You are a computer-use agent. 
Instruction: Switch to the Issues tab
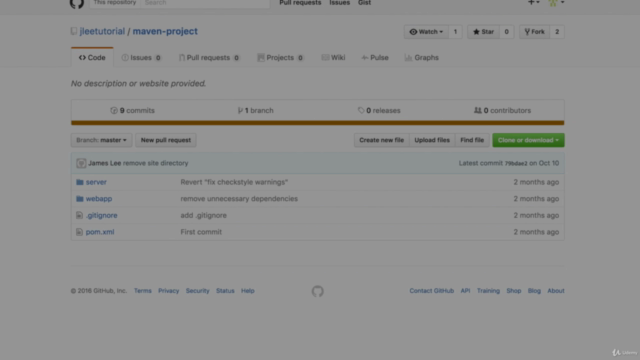pos(141,58)
